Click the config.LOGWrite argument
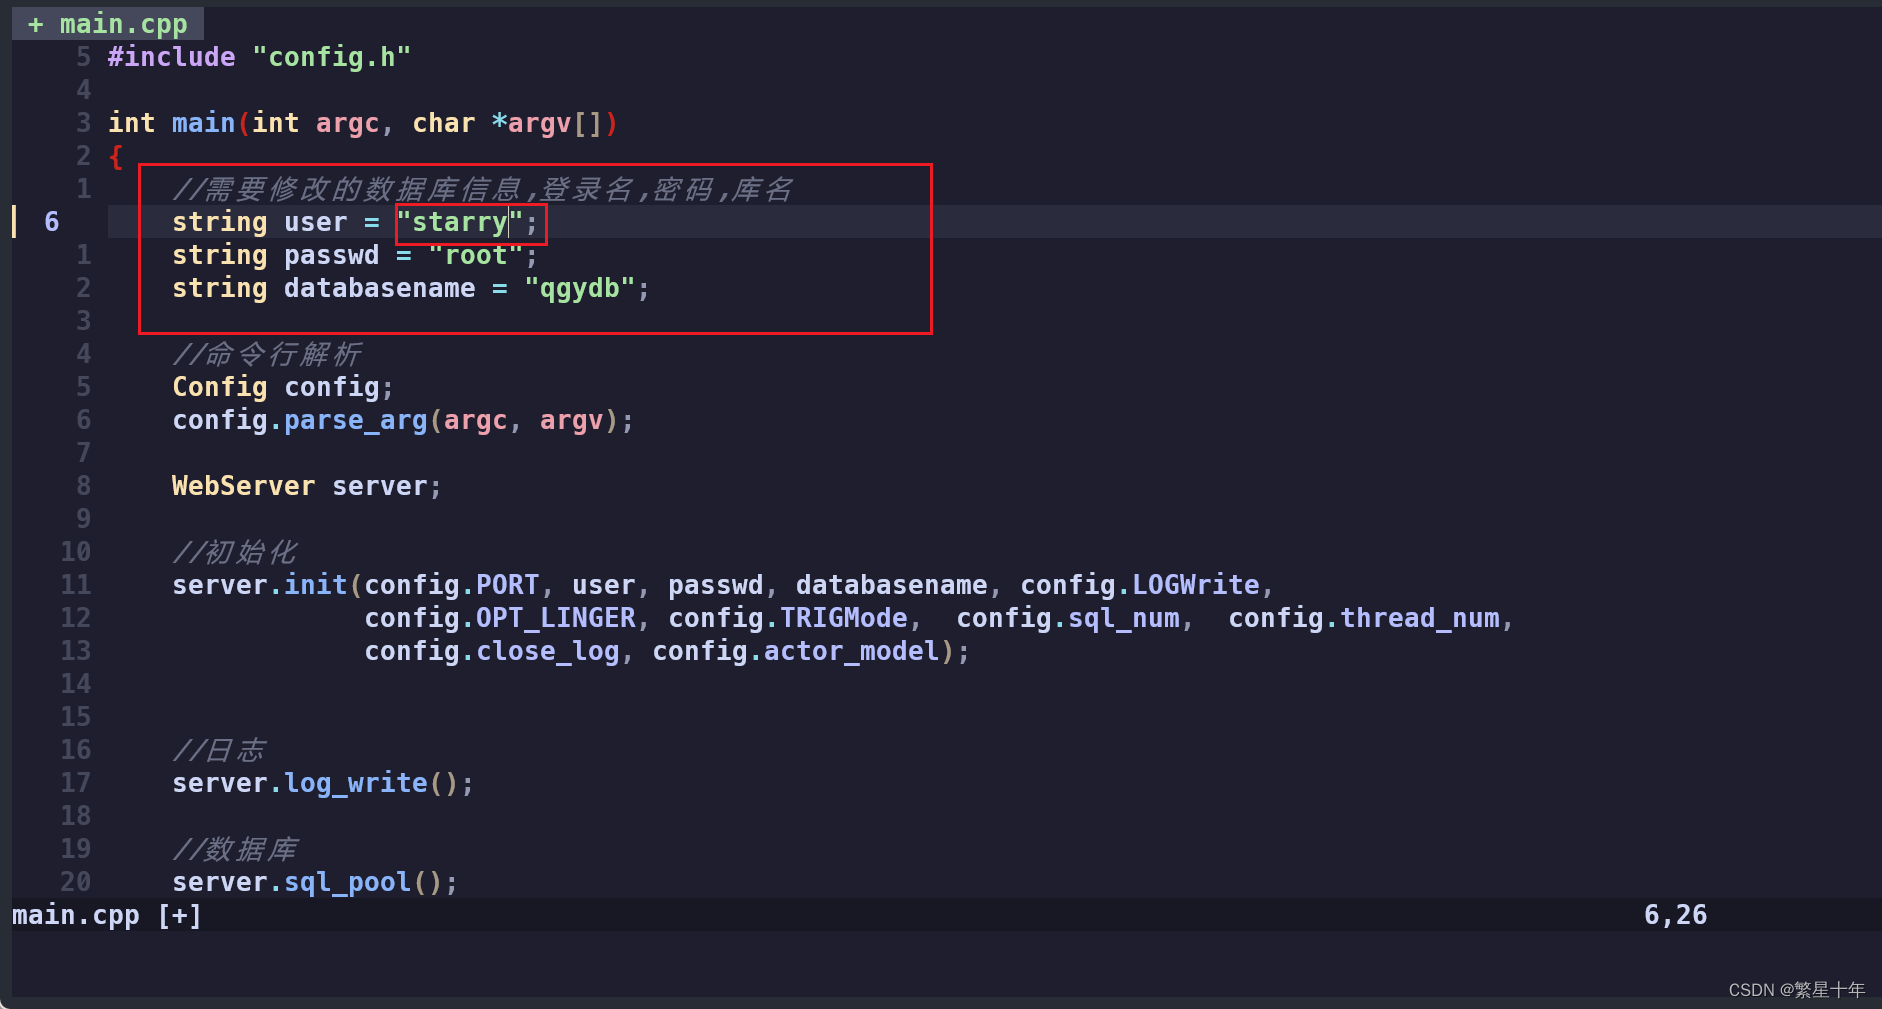1882x1009 pixels. pos(1140,584)
